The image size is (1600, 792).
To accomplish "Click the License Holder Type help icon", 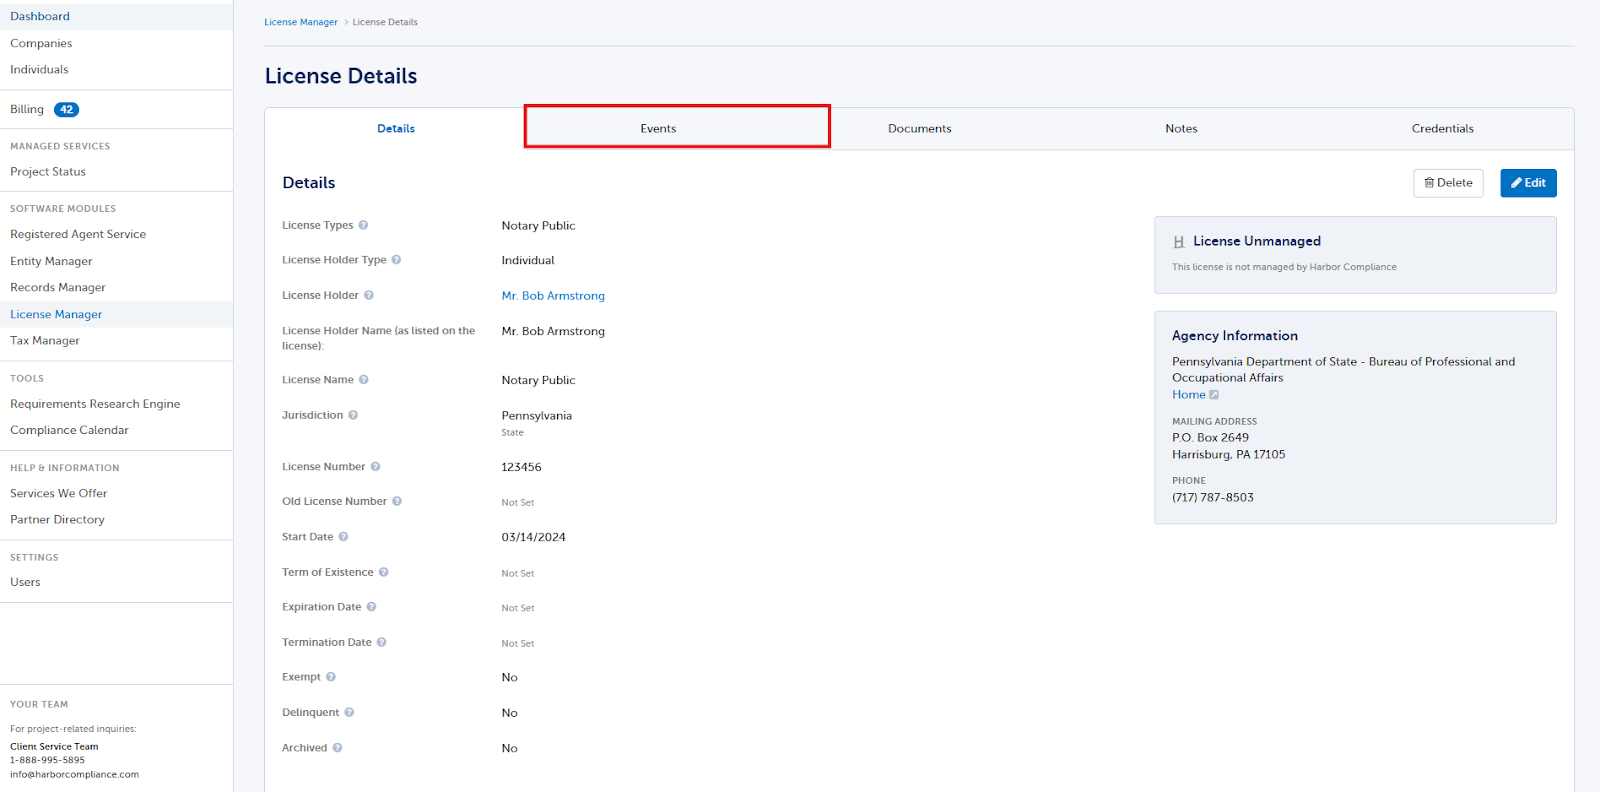I will [x=396, y=260].
